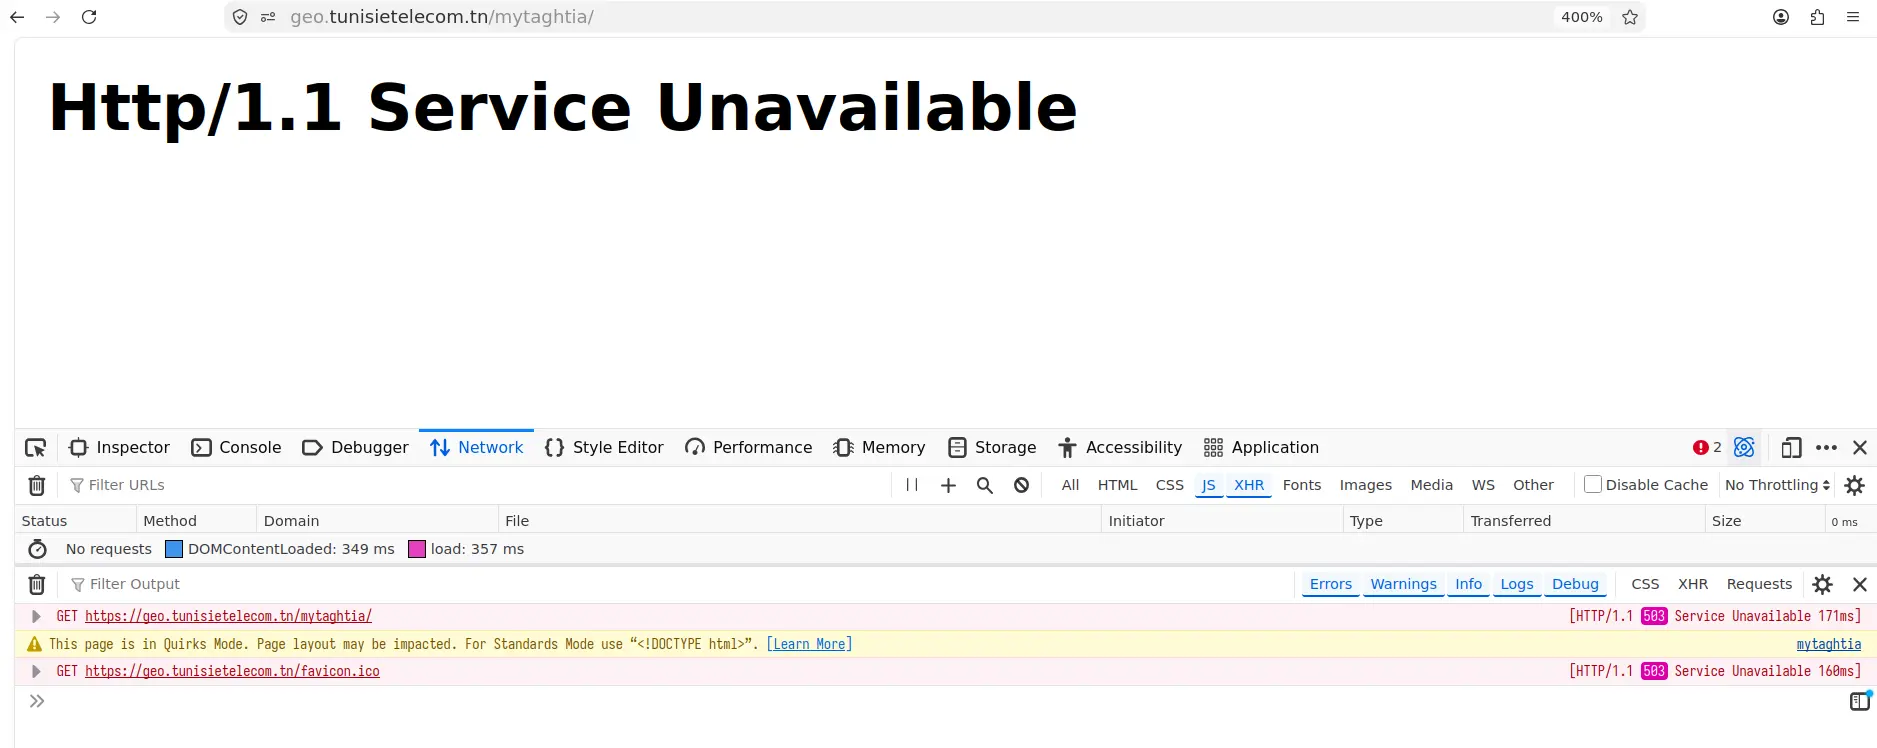Go forward to the next page
The image size is (1877, 748).
53,17
